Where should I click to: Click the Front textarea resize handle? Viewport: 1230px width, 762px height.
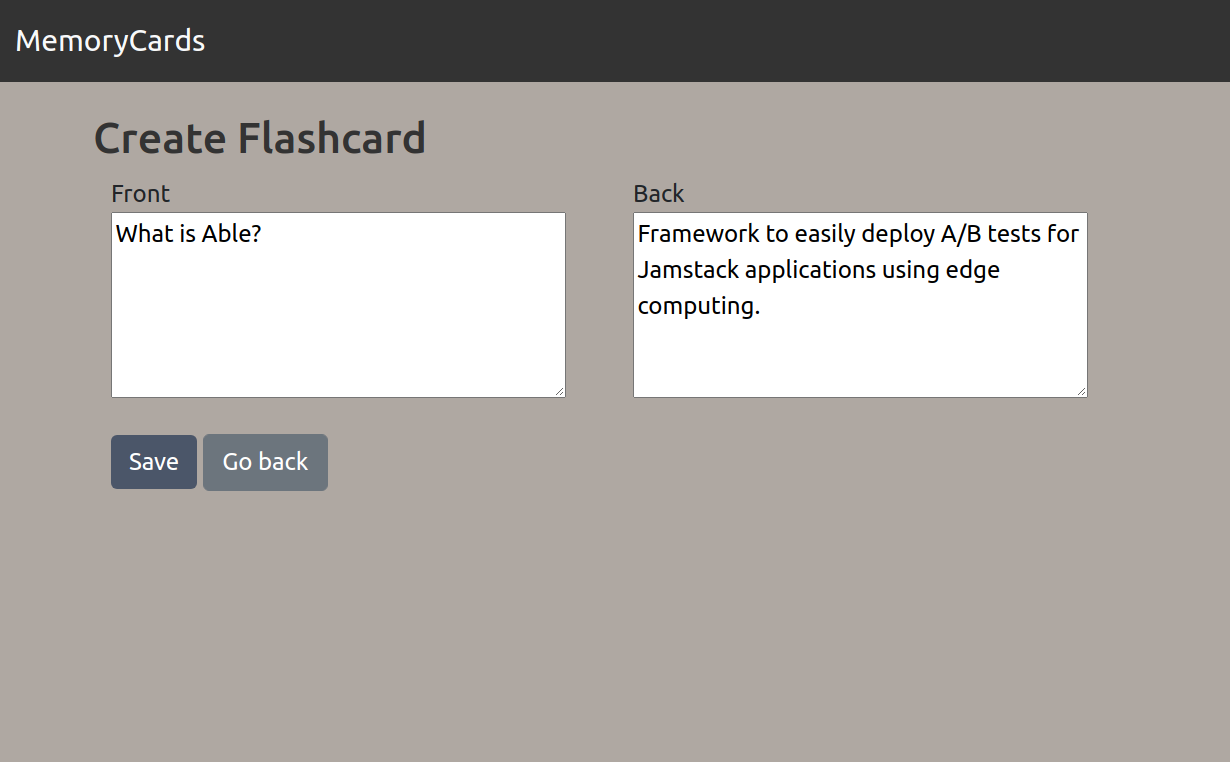pyautogui.click(x=559, y=391)
